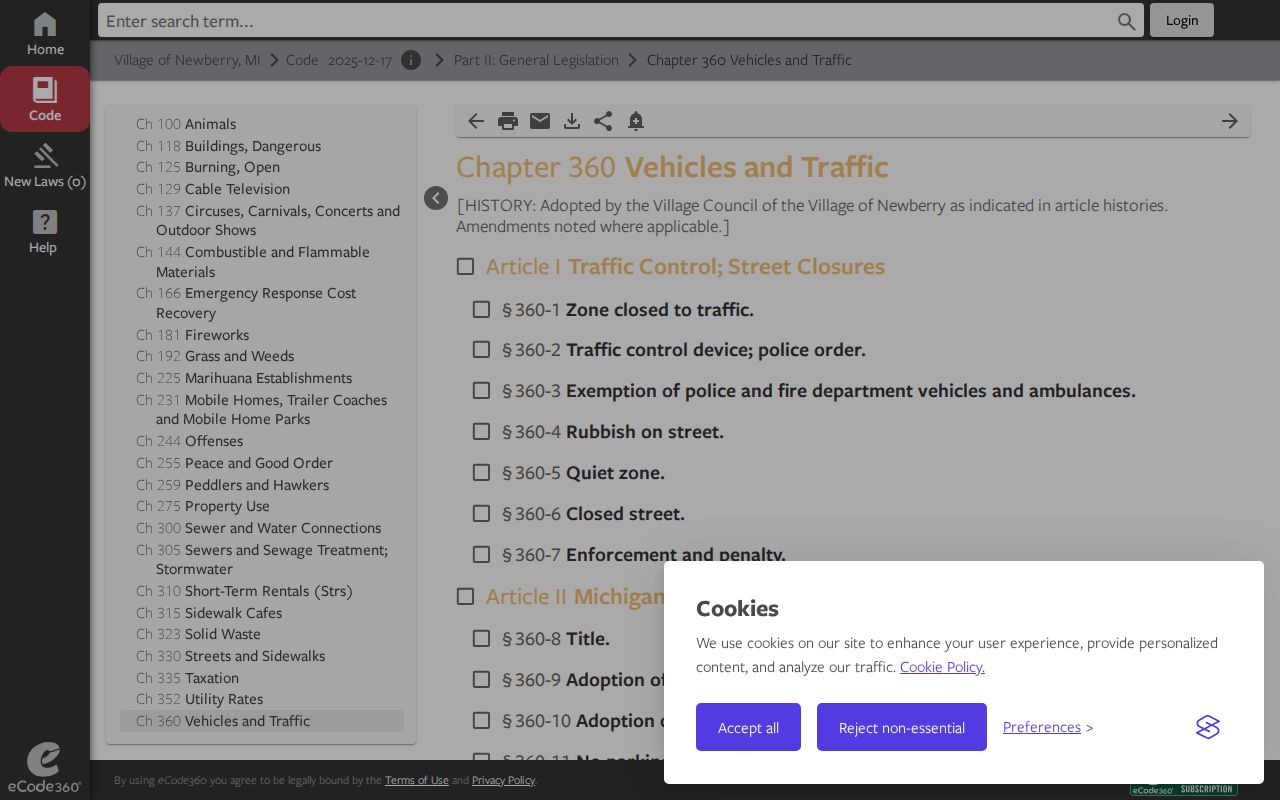Image resolution: width=1280 pixels, height=800 pixels.
Task: Toggle § 360-5 Quiet zone checkbox
Action: 481,472
